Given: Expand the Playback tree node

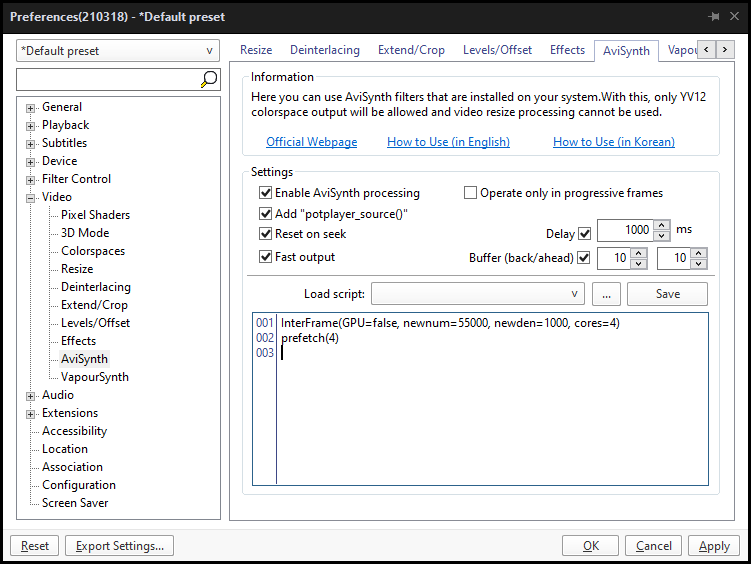Looking at the screenshot, I should coord(30,126).
